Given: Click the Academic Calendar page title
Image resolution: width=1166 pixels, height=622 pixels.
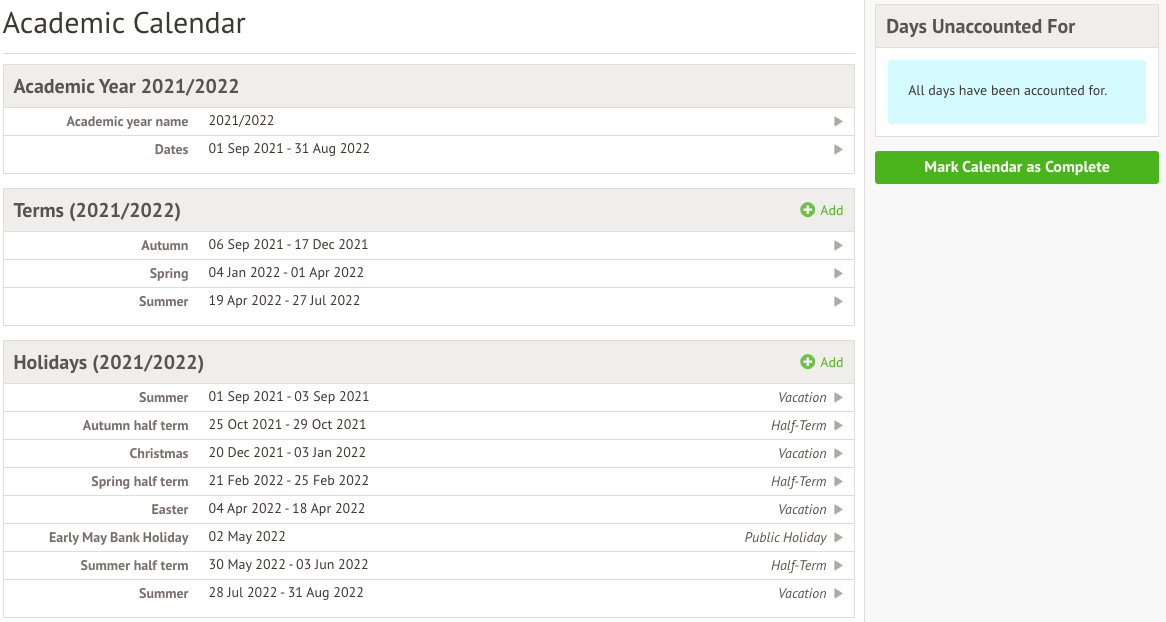Looking at the screenshot, I should point(125,23).
